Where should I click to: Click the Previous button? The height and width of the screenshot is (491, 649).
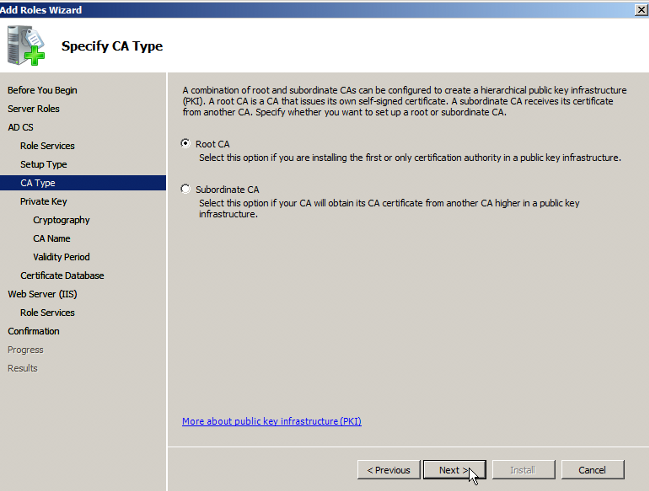(x=388, y=470)
